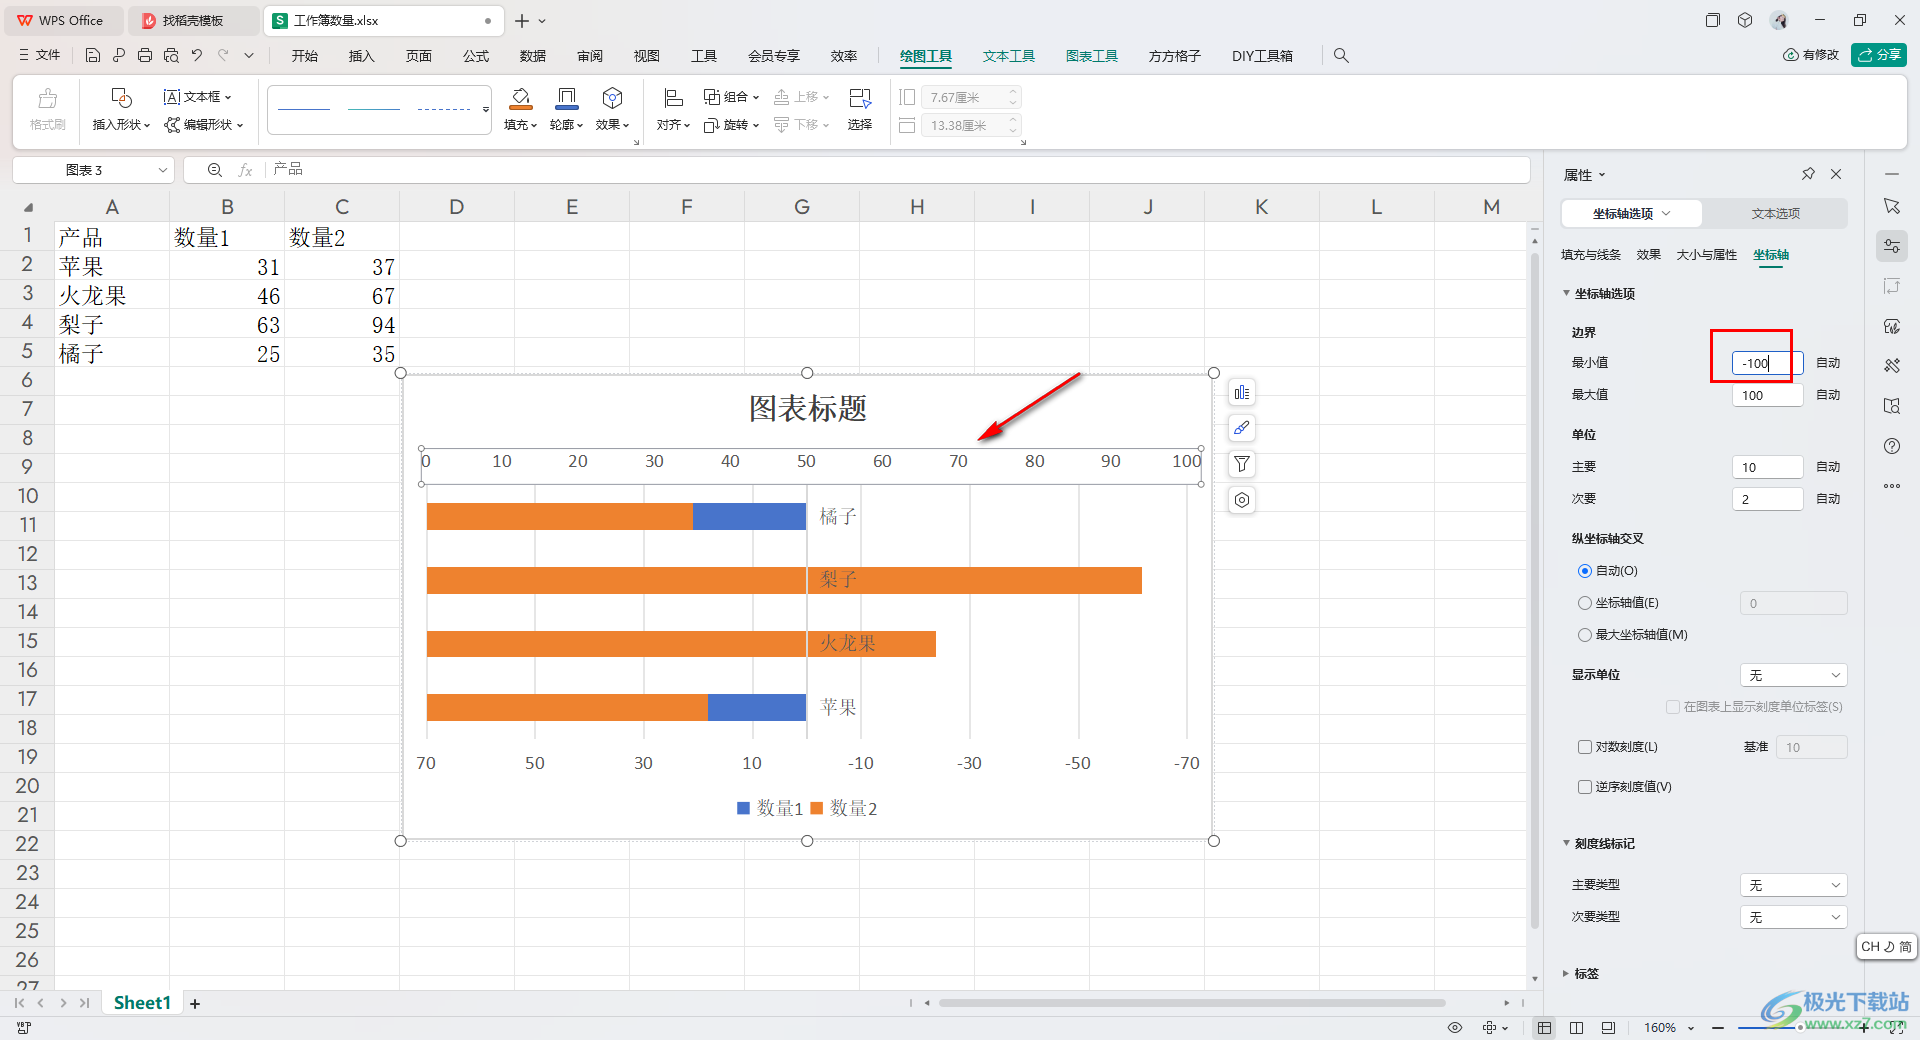Open the Chart Filter funnel button
This screenshot has height=1040, width=1920.
[x=1242, y=464]
